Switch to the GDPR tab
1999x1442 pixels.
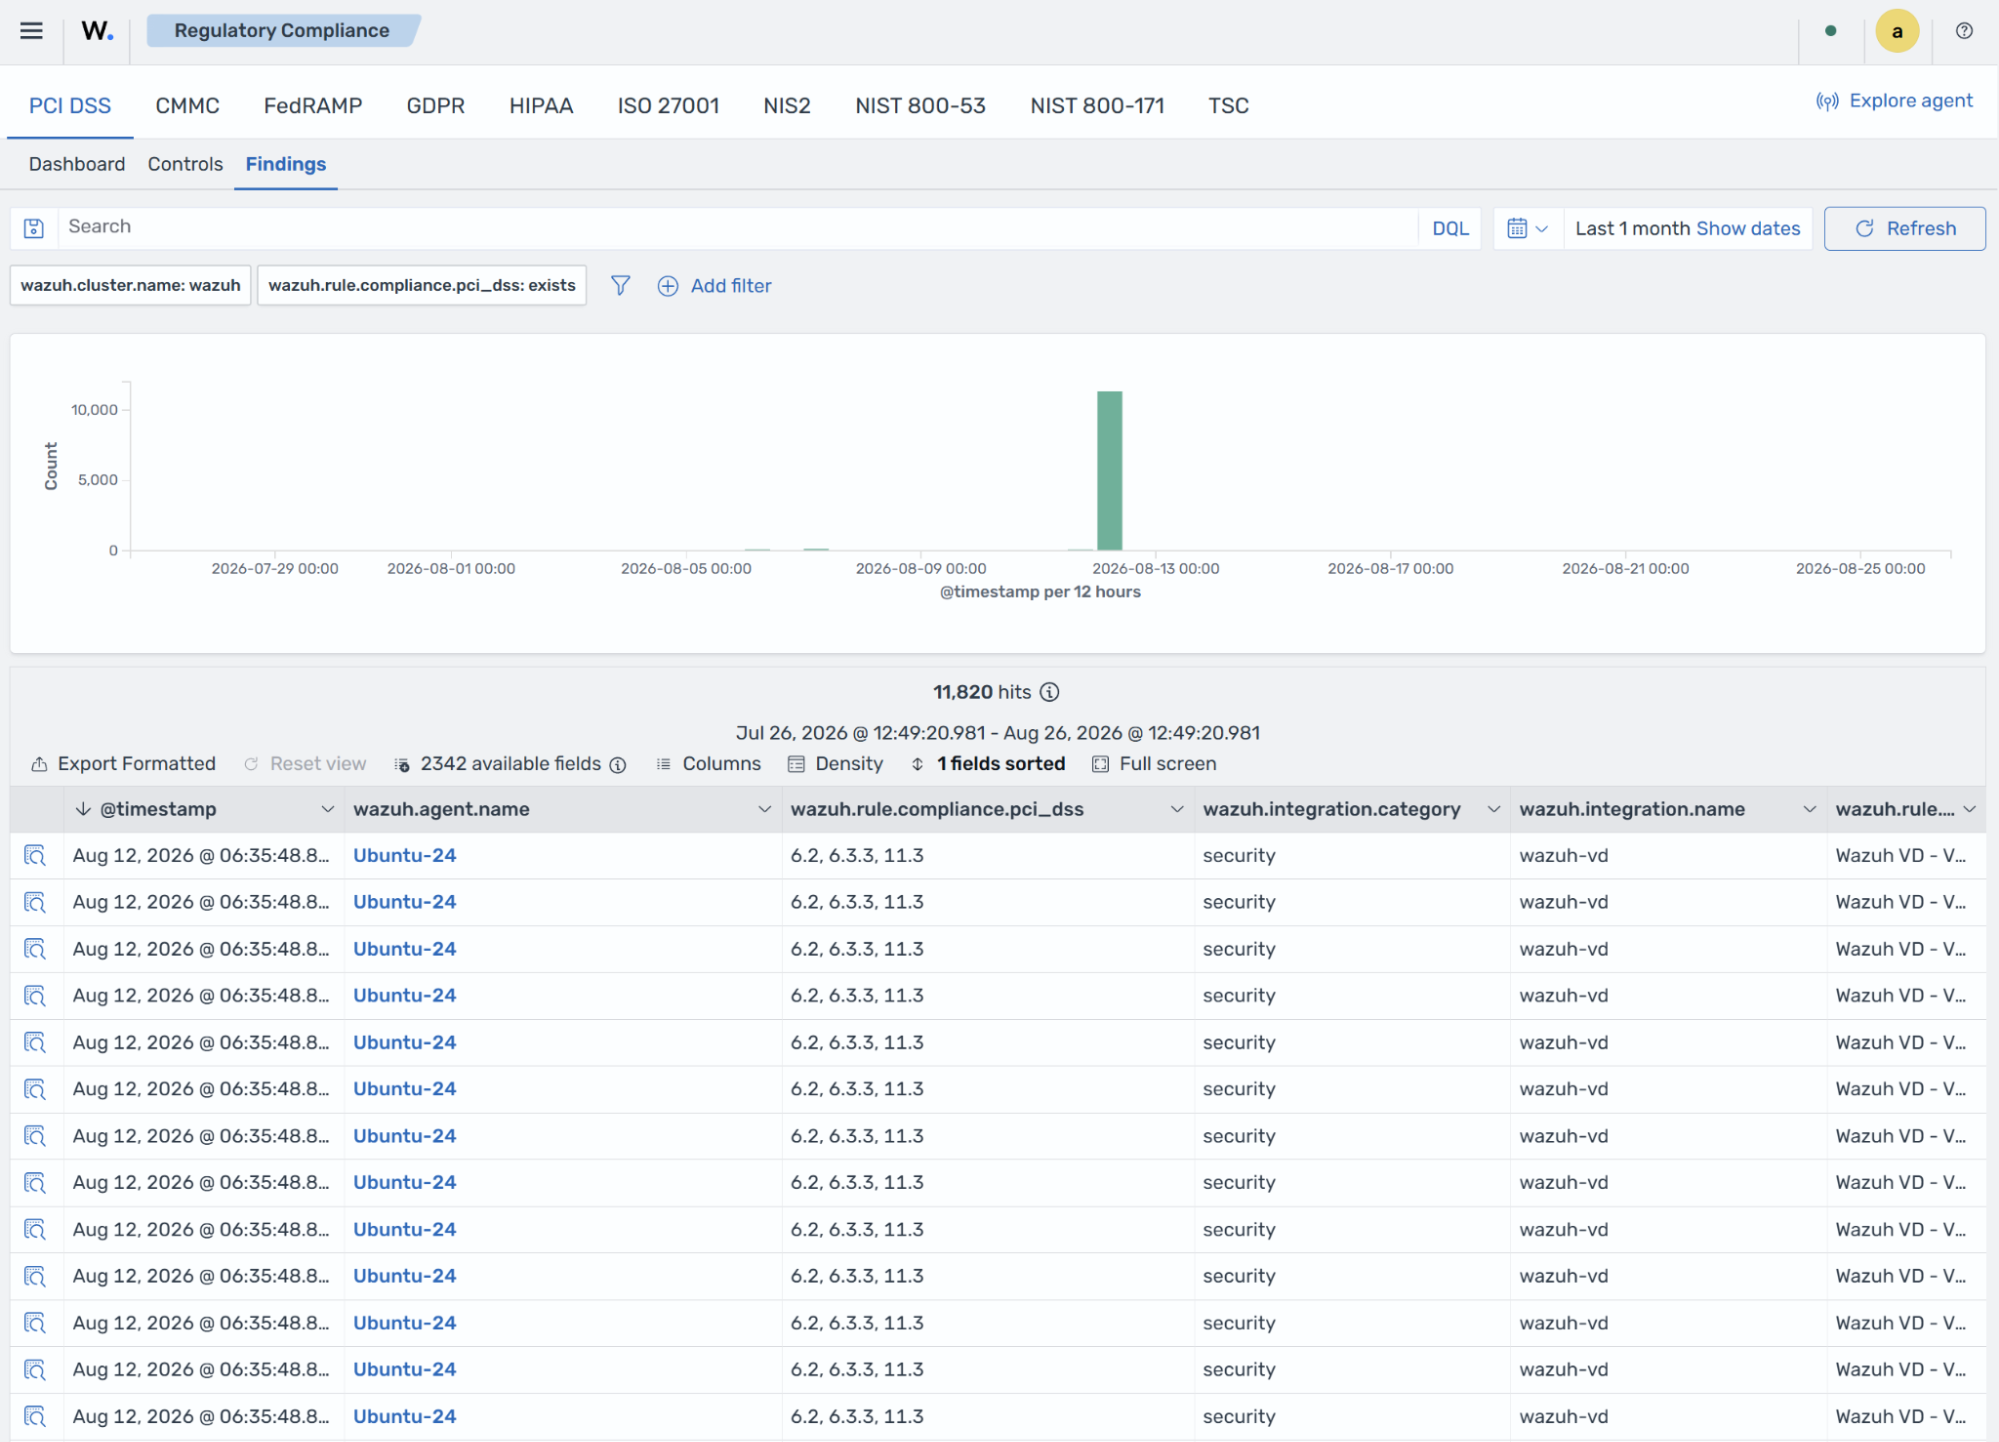(435, 106)
